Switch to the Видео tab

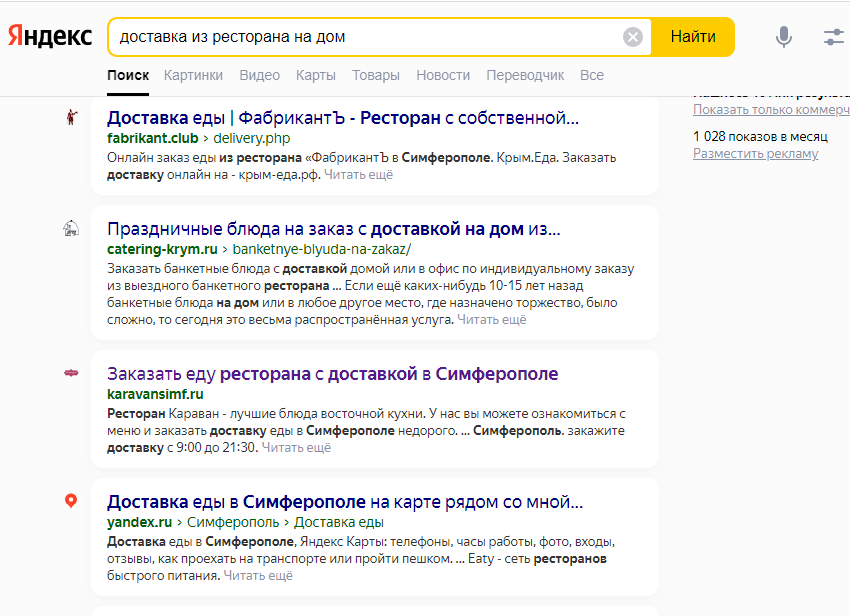tap(260, 75)
